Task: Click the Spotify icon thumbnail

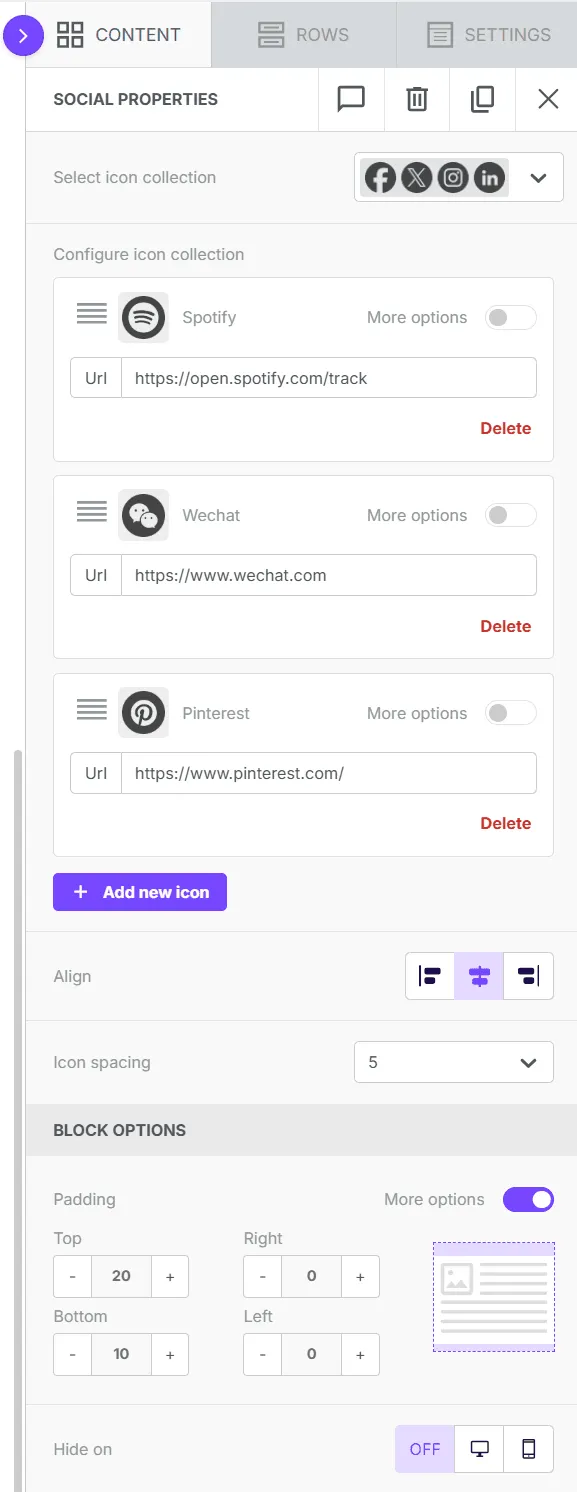Action: 143,318
